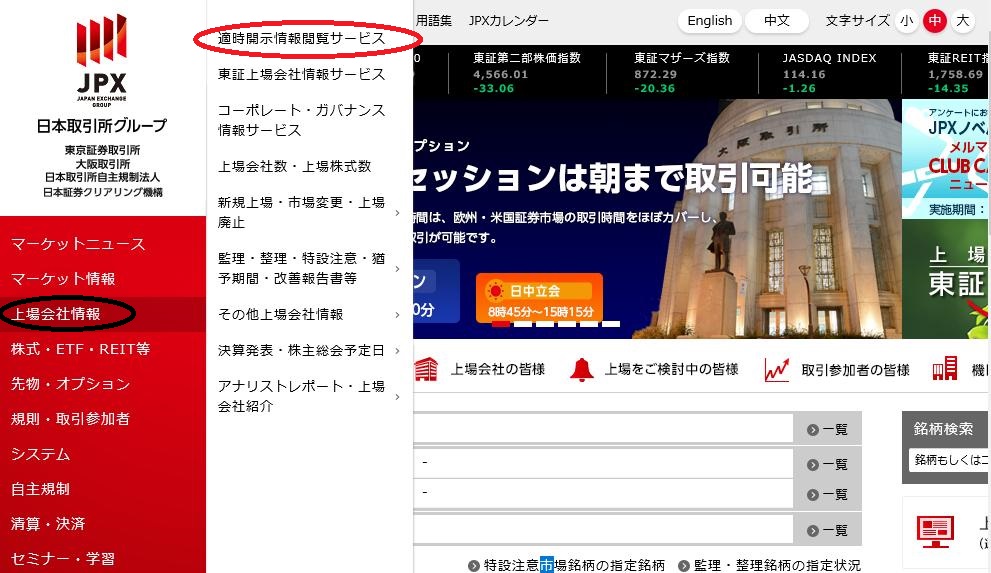Screen dimensions: 991x573
Task: Open 上場をご検討中の皆様 link
Action: pos(672,370)
